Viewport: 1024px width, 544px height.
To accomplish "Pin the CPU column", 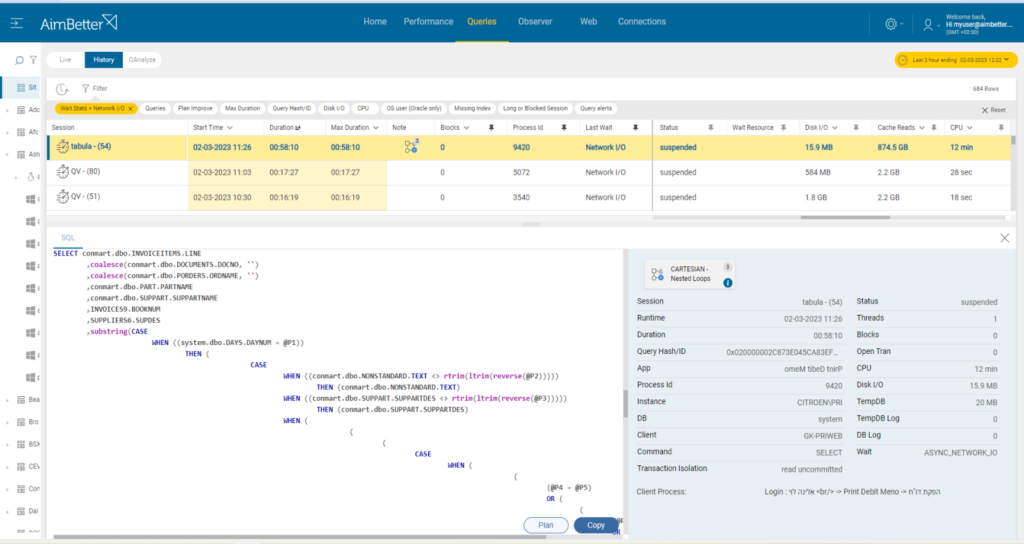I will coord(1001,128).
